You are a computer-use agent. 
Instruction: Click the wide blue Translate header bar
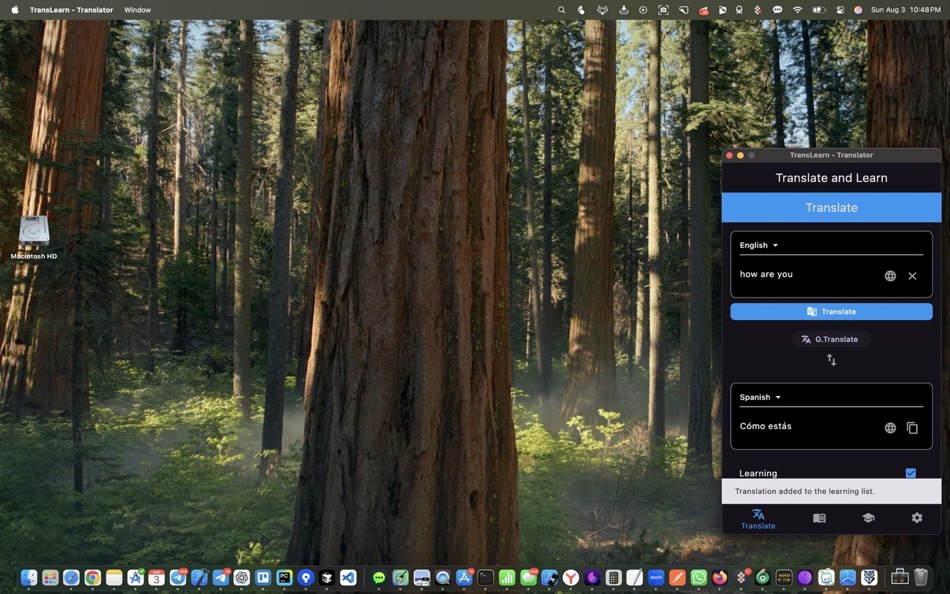click(x=831, y=207)
